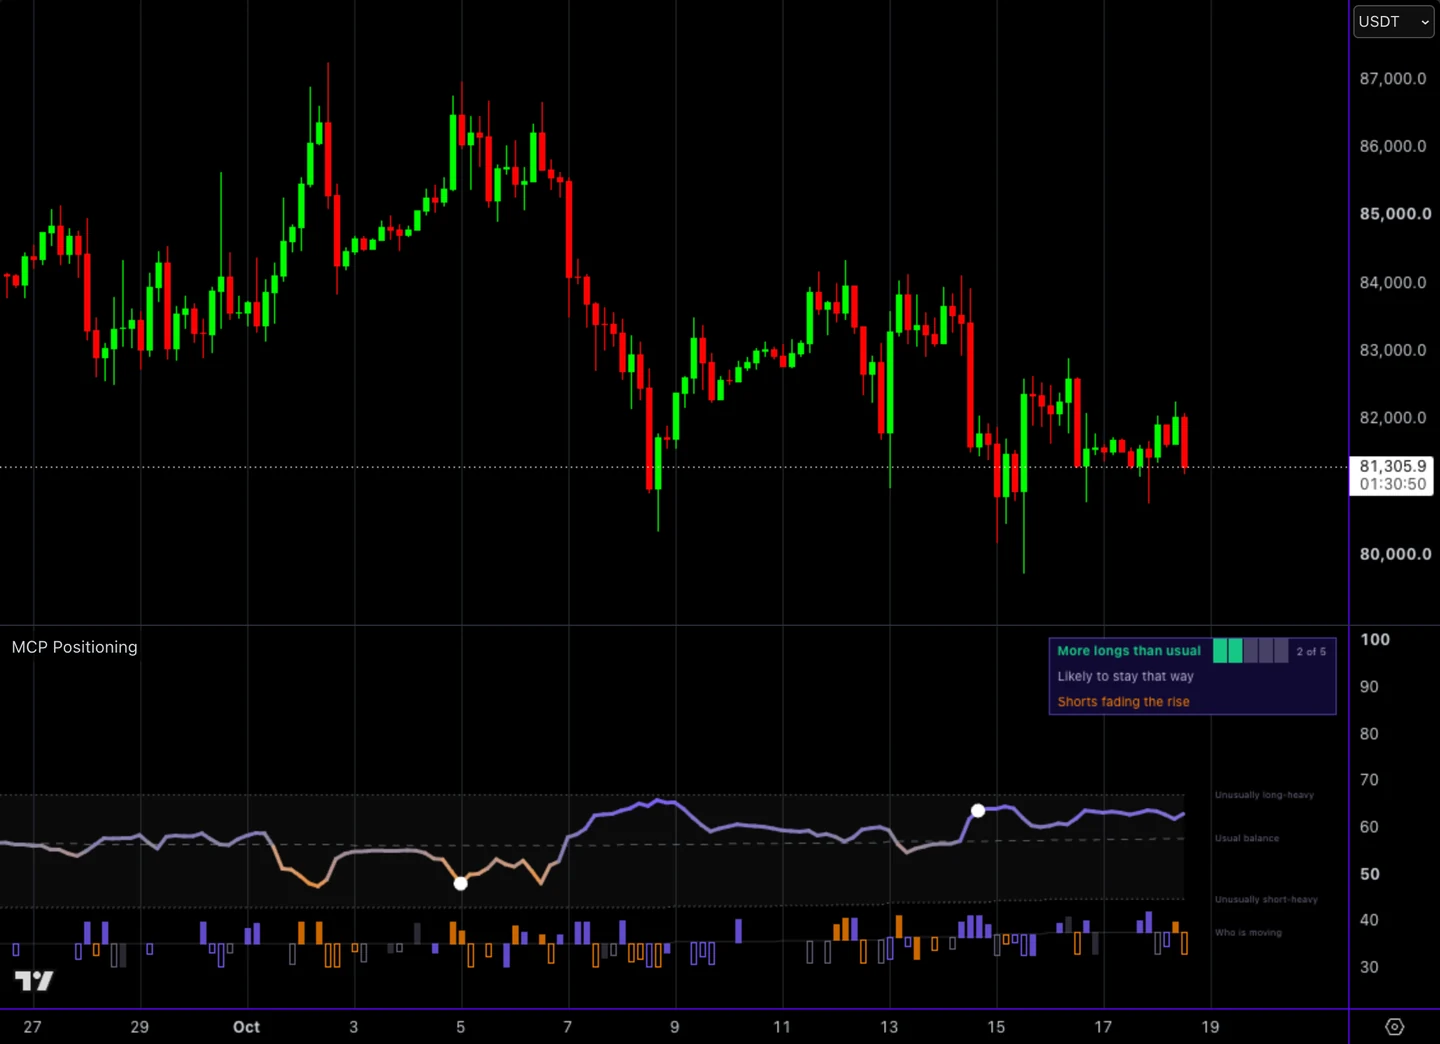The width and height of the screenshot is (1440, 1044).
Task: Click the candle countdown timer 01:30:50
Action: point(1392,484)
